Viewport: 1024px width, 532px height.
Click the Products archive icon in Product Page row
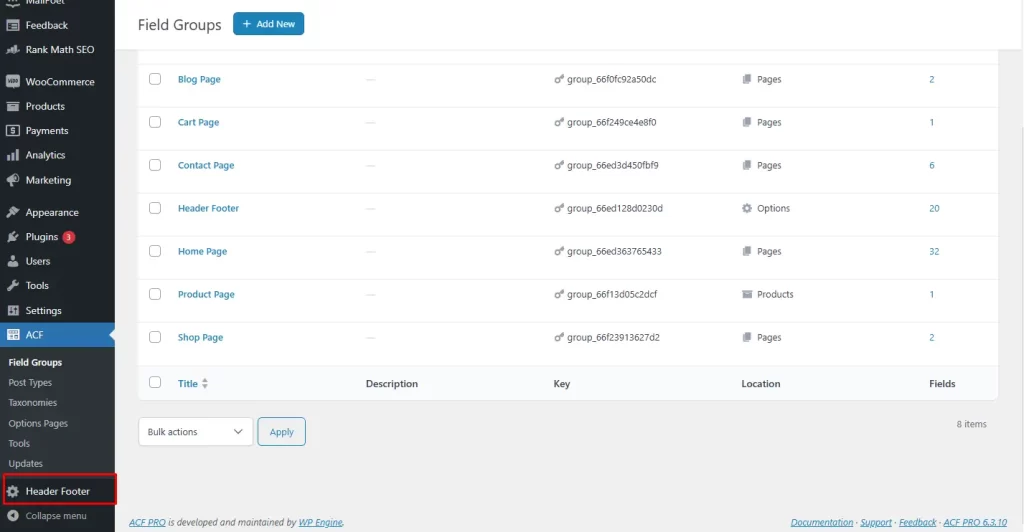(x=746, y=294)
